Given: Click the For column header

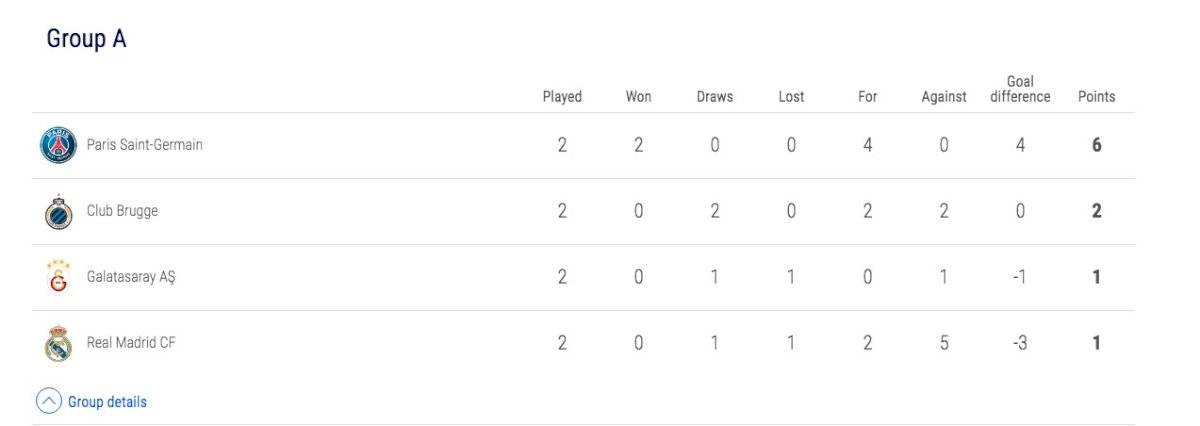Looking at the screenshot, I should [x=867, y=97].
